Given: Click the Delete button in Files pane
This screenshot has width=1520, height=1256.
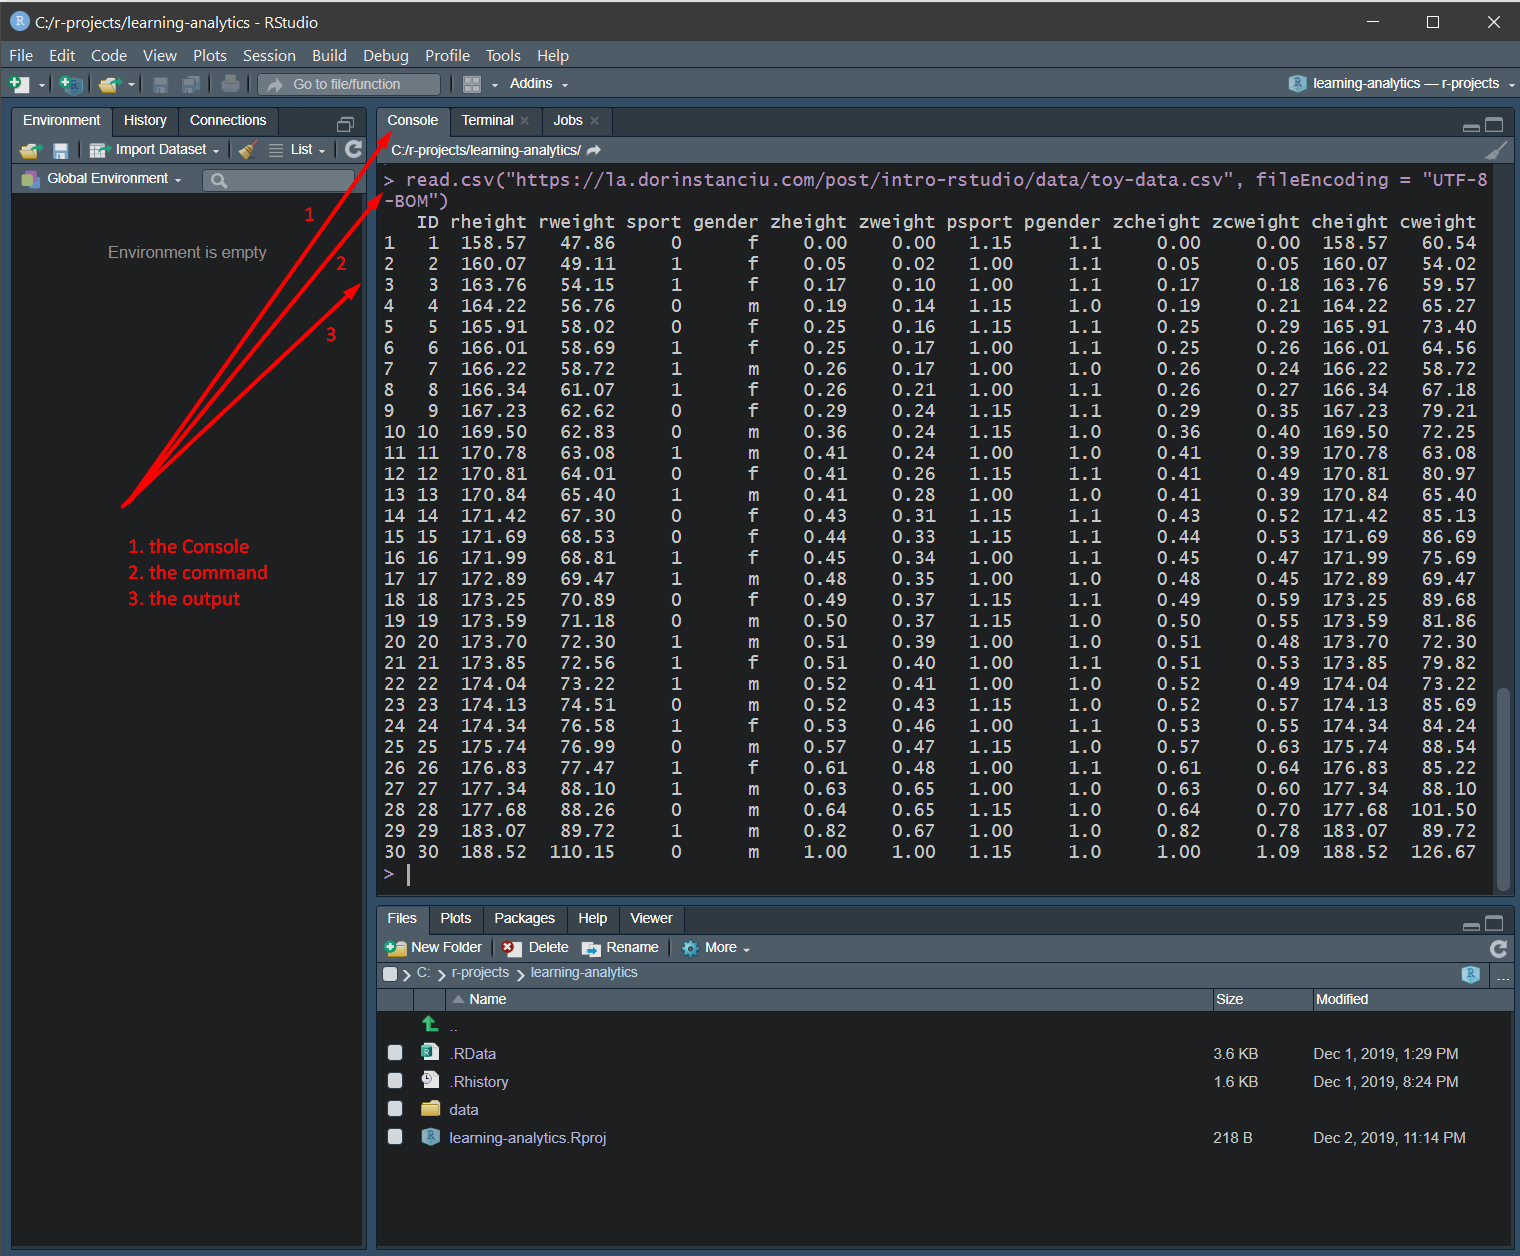Looking at the screenshot, I should pos(535,948).
